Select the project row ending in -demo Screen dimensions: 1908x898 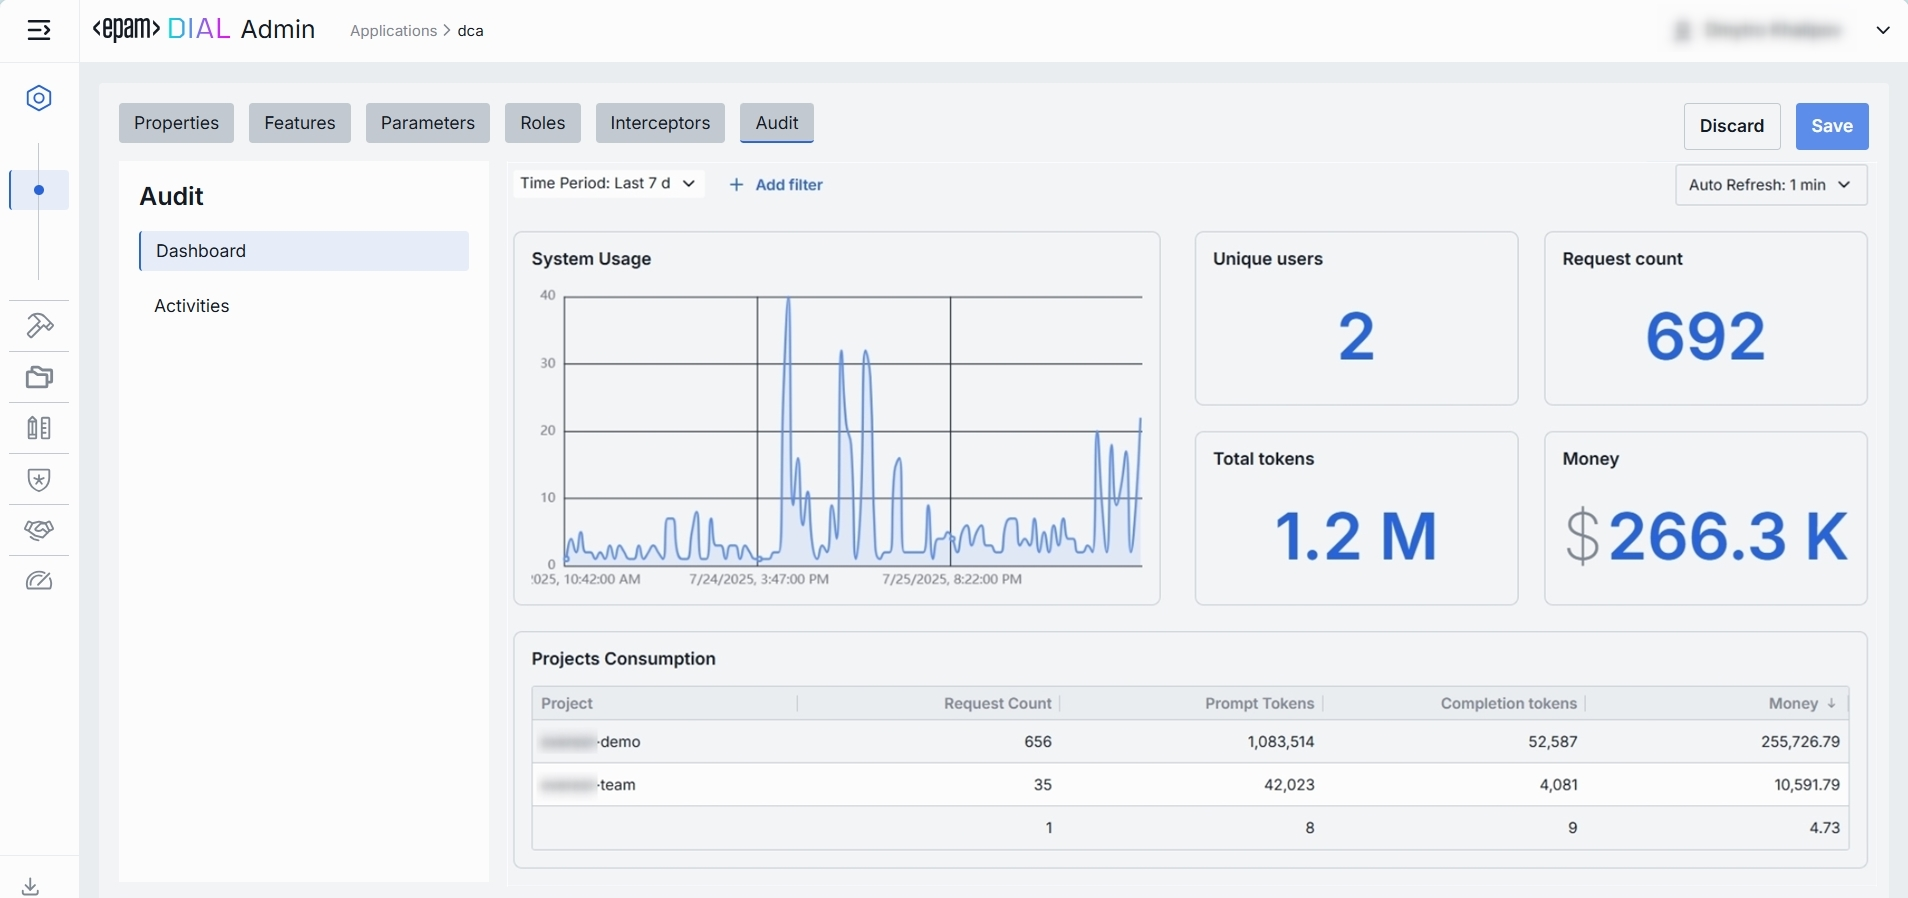click(1190, 742)
